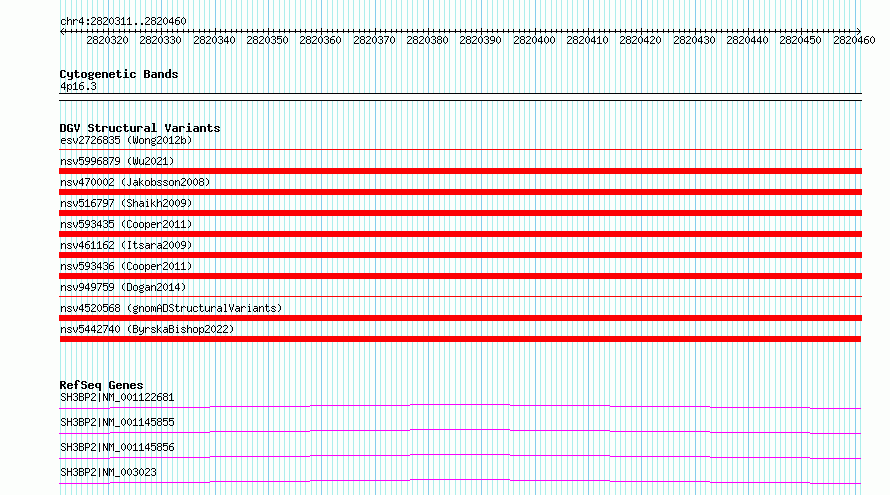Open transcript SH3BP2|NM_003023
The width and height of the screenshot is (890, 495).
tap(108, 472)
